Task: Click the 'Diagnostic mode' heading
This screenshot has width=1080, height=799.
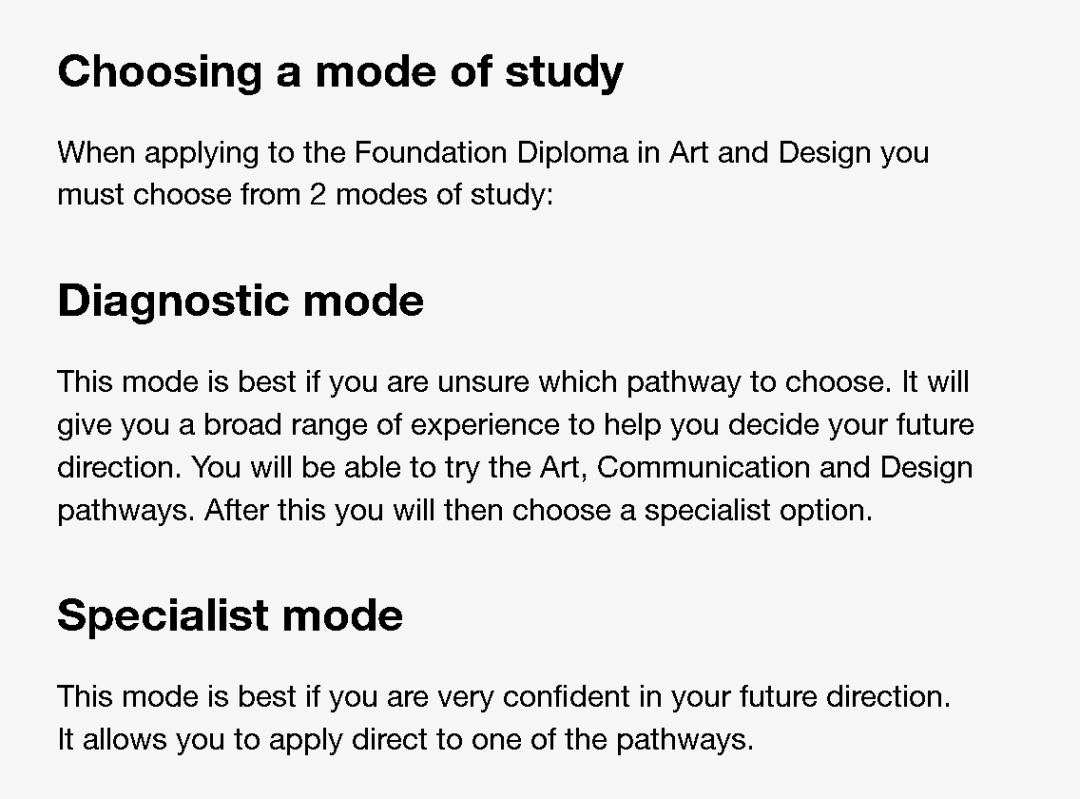Action: pyautogui.click(x=240, y=301)
